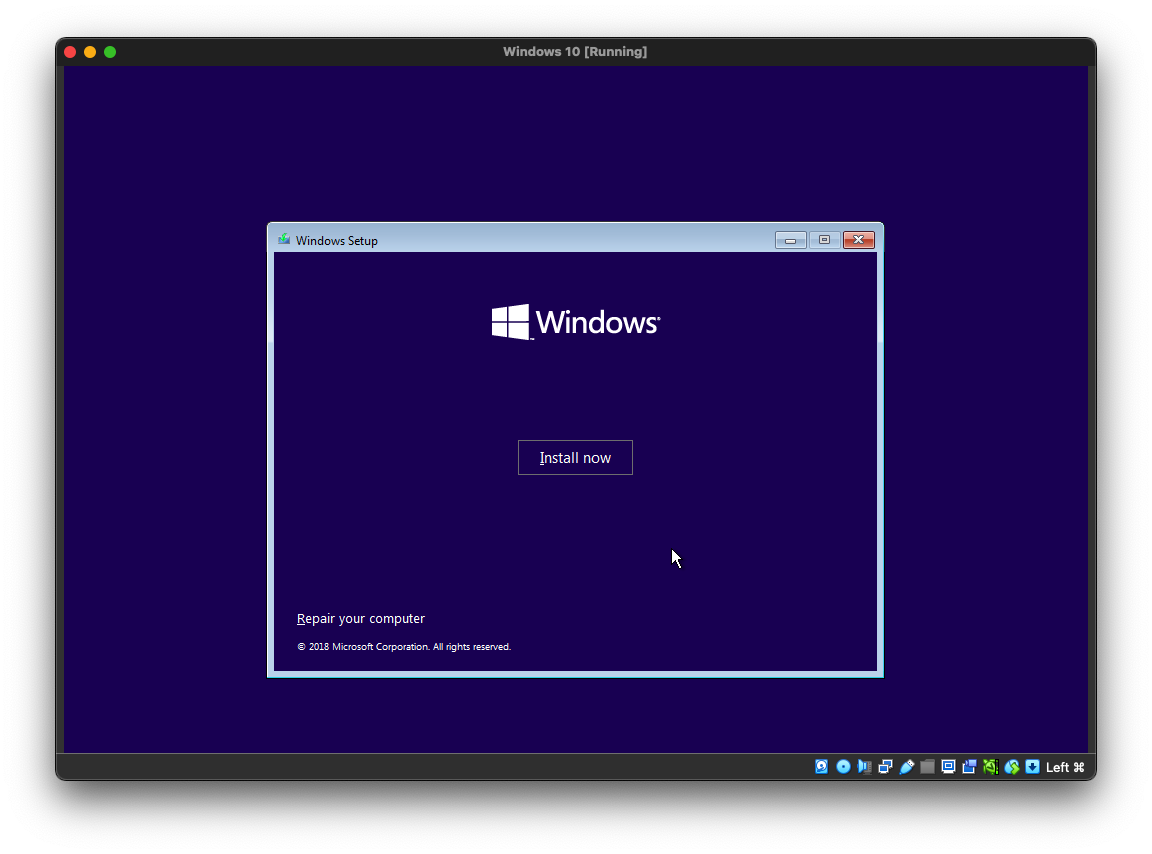Toggle the mouse integration indicator icon
This screenshot has height=854, width=1152.
click(x=1011, y=767)
